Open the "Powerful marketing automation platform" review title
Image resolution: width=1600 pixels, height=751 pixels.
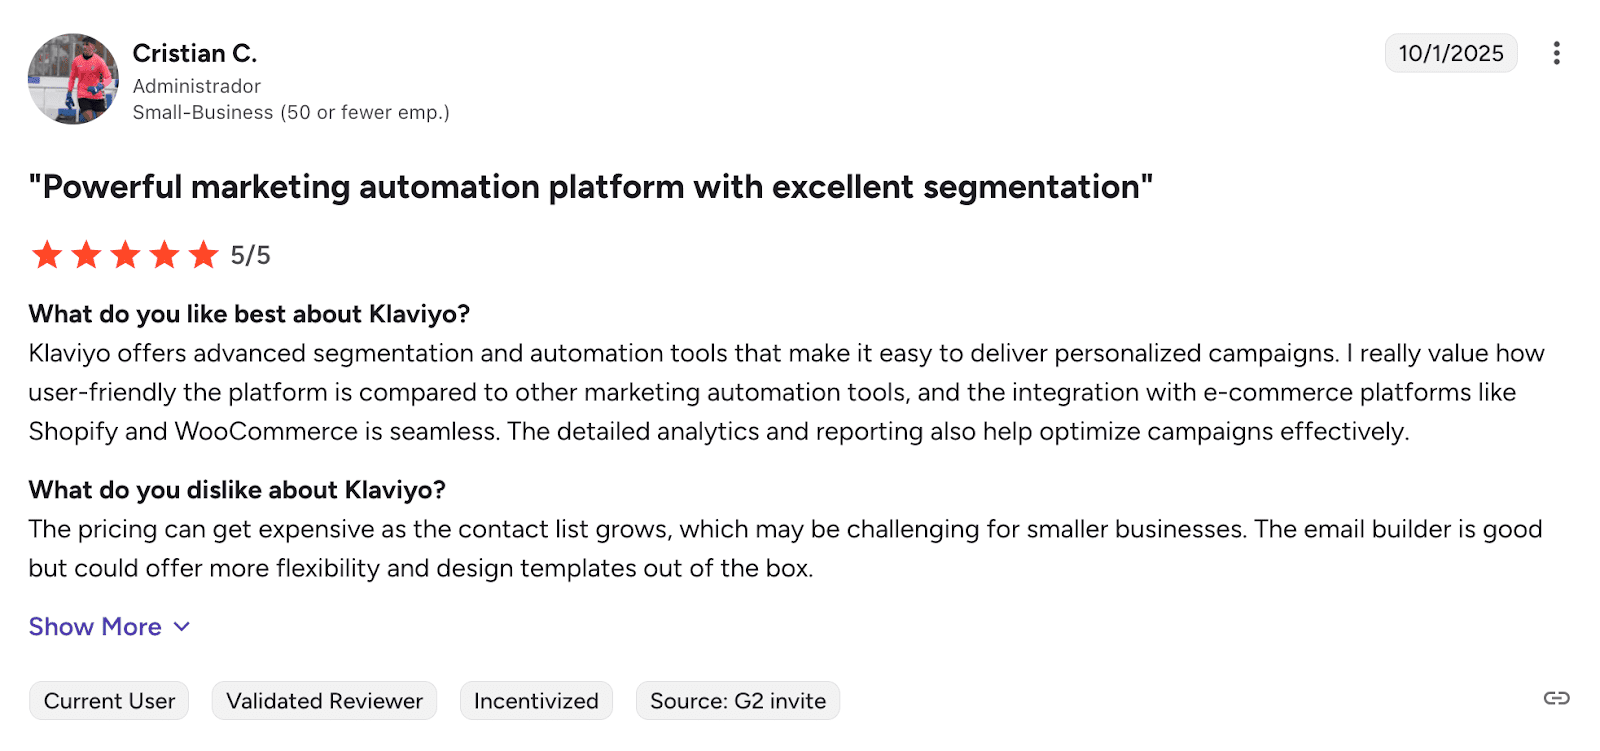click(590, 187)
